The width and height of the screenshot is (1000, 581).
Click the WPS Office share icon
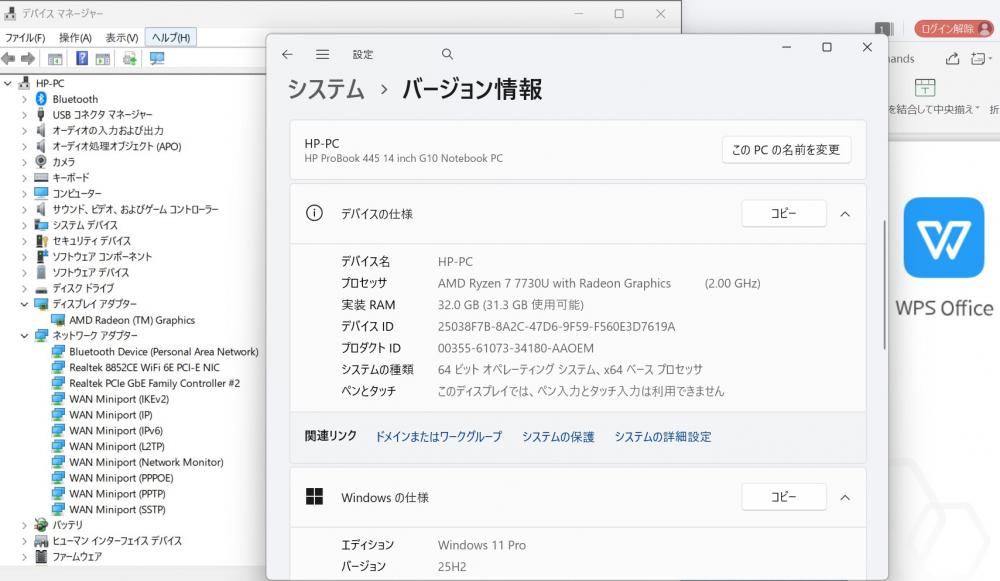click(952, 59)
